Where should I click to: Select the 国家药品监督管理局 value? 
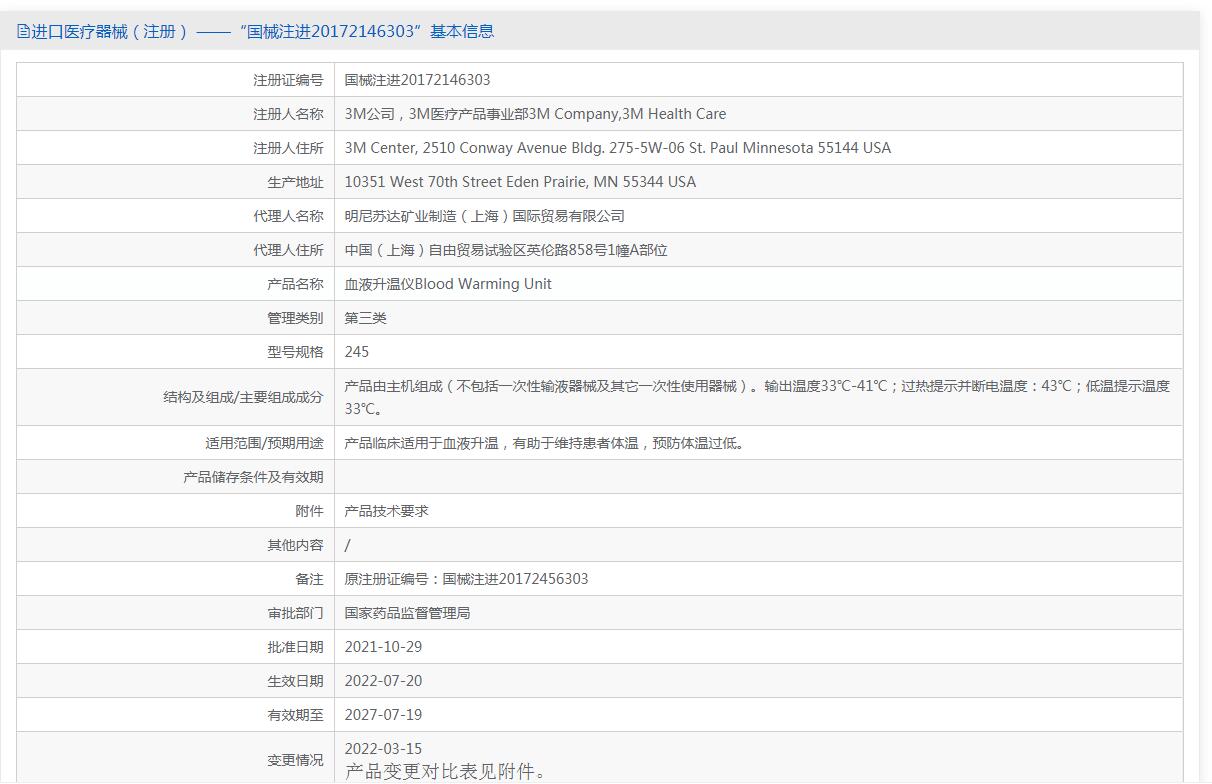[x=408, y=613]
